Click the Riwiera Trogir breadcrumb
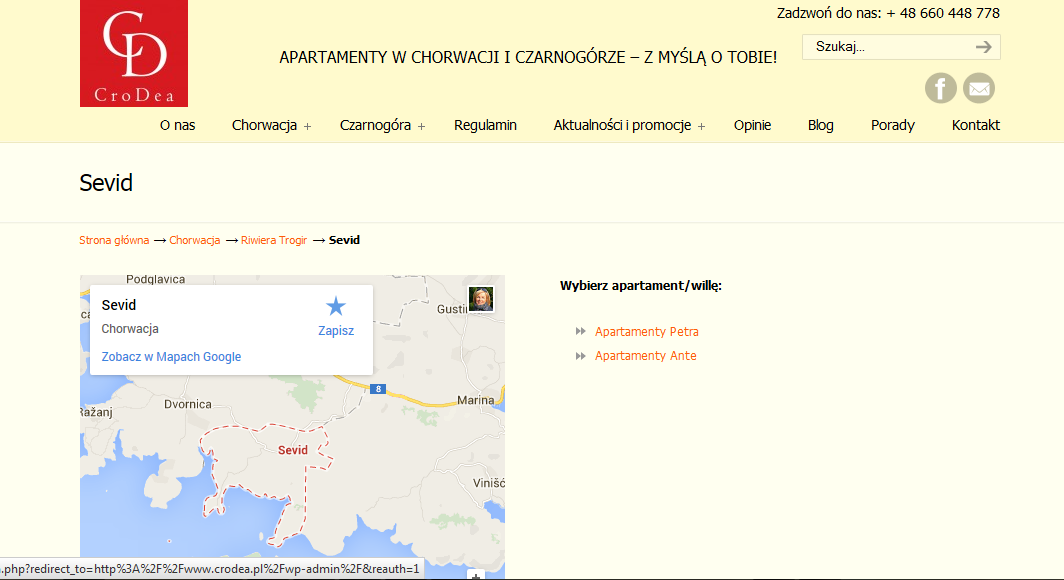 [274, 240]
